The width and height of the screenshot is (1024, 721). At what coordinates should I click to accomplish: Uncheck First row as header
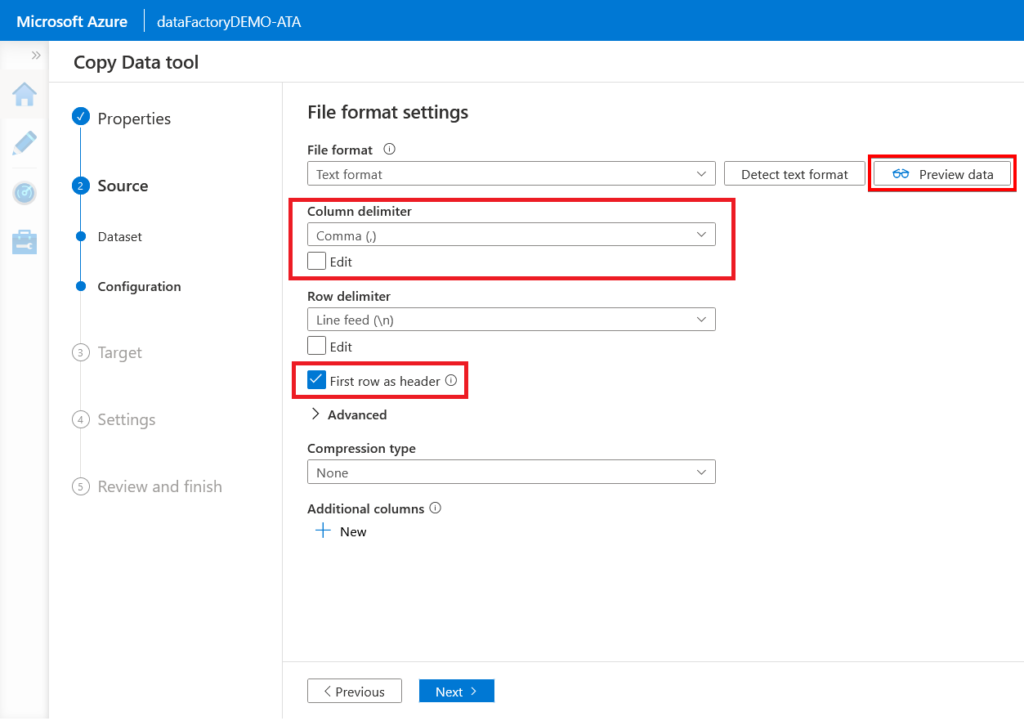(x=317, y=381)
